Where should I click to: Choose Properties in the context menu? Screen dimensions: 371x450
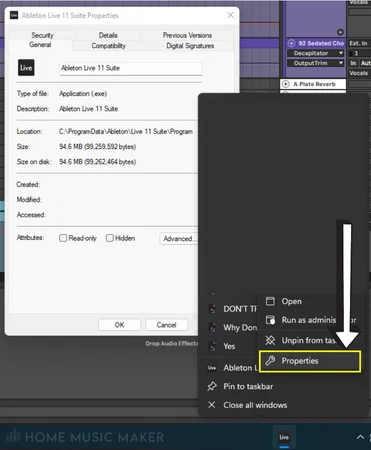click(310, 361)
